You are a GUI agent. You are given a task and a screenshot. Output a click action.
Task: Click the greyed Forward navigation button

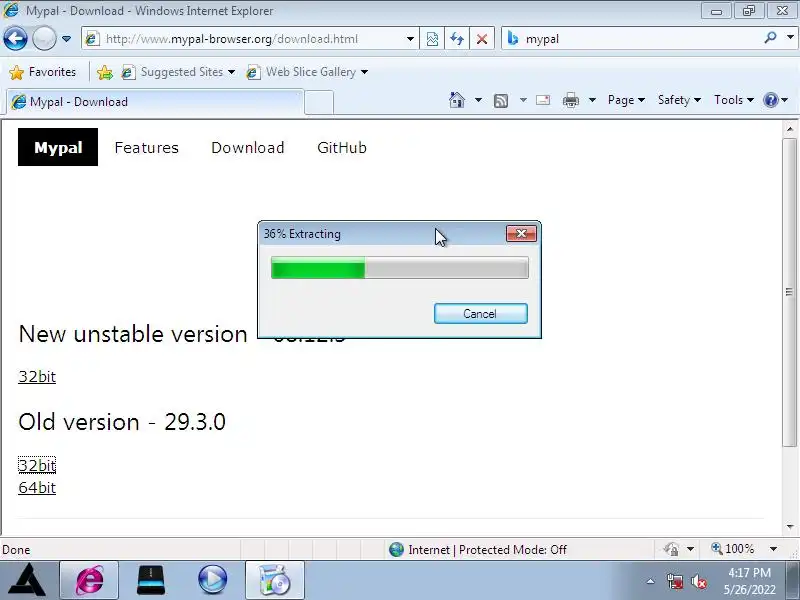44,38
